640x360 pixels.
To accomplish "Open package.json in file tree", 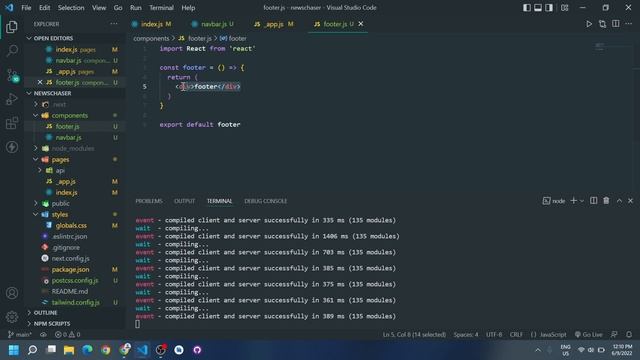I will click(x=70, y=270).
